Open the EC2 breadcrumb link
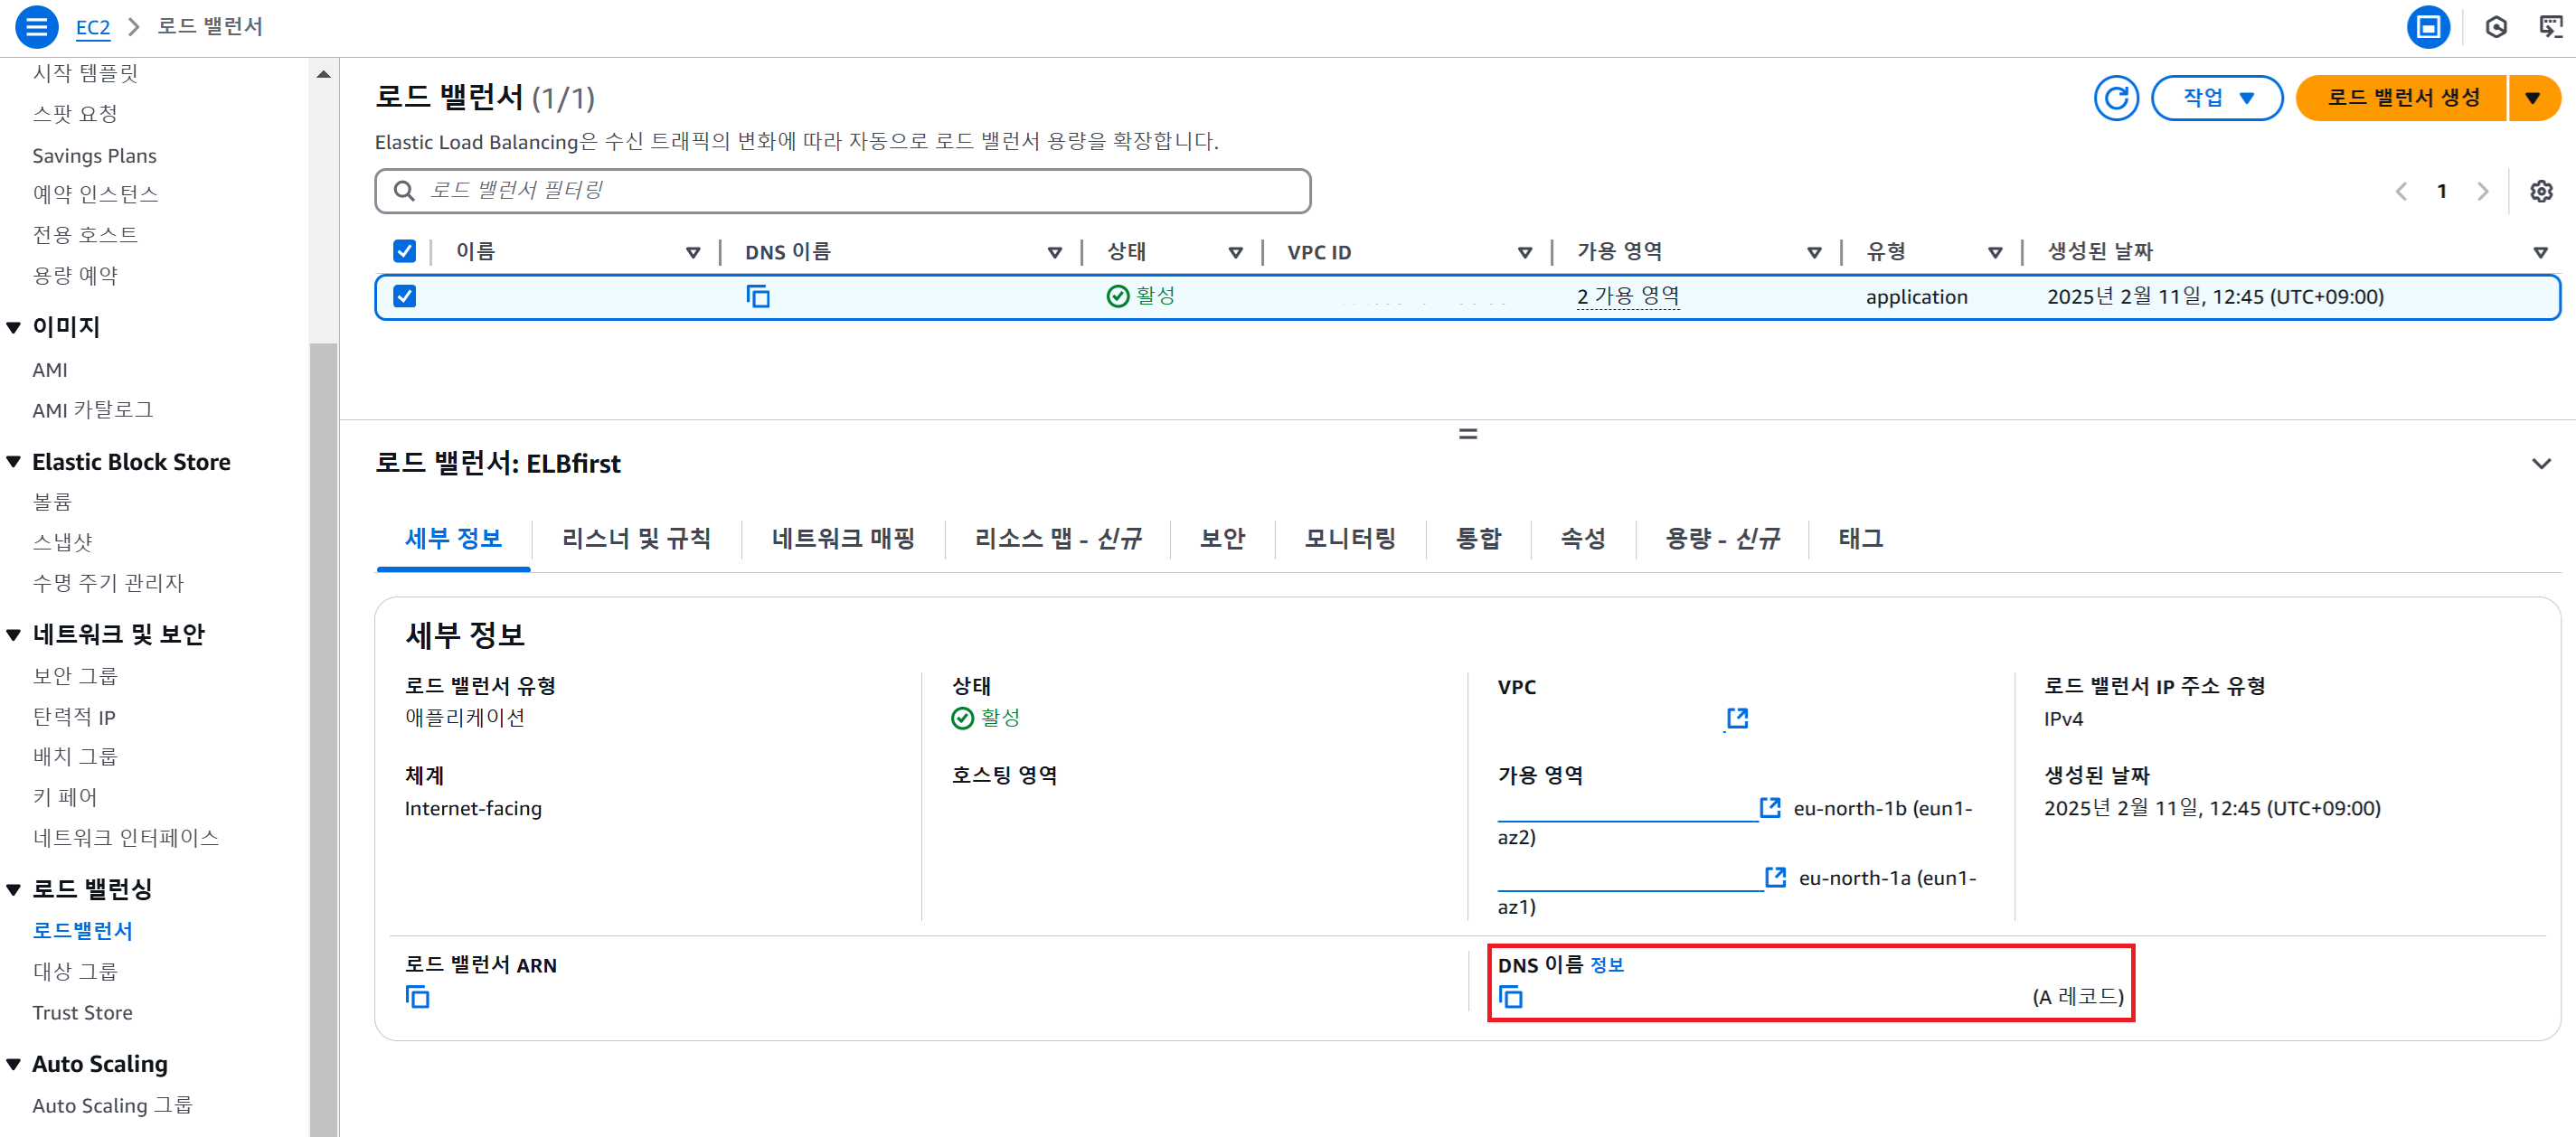Screen dimensions: 2576x1137 [x=93, y=27]
